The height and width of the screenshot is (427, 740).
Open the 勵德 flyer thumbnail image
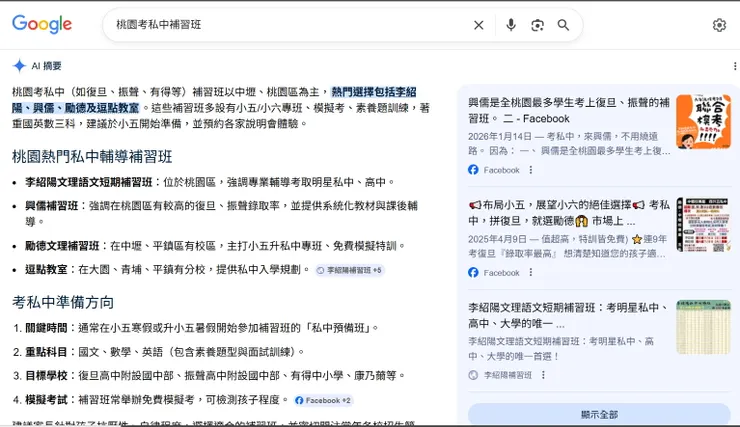tap(703, 225)
